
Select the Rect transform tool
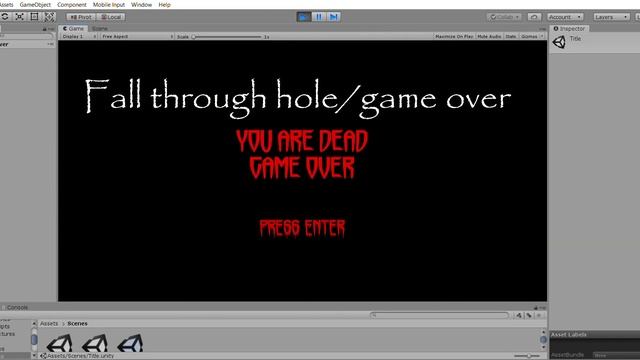click(34, 17)
